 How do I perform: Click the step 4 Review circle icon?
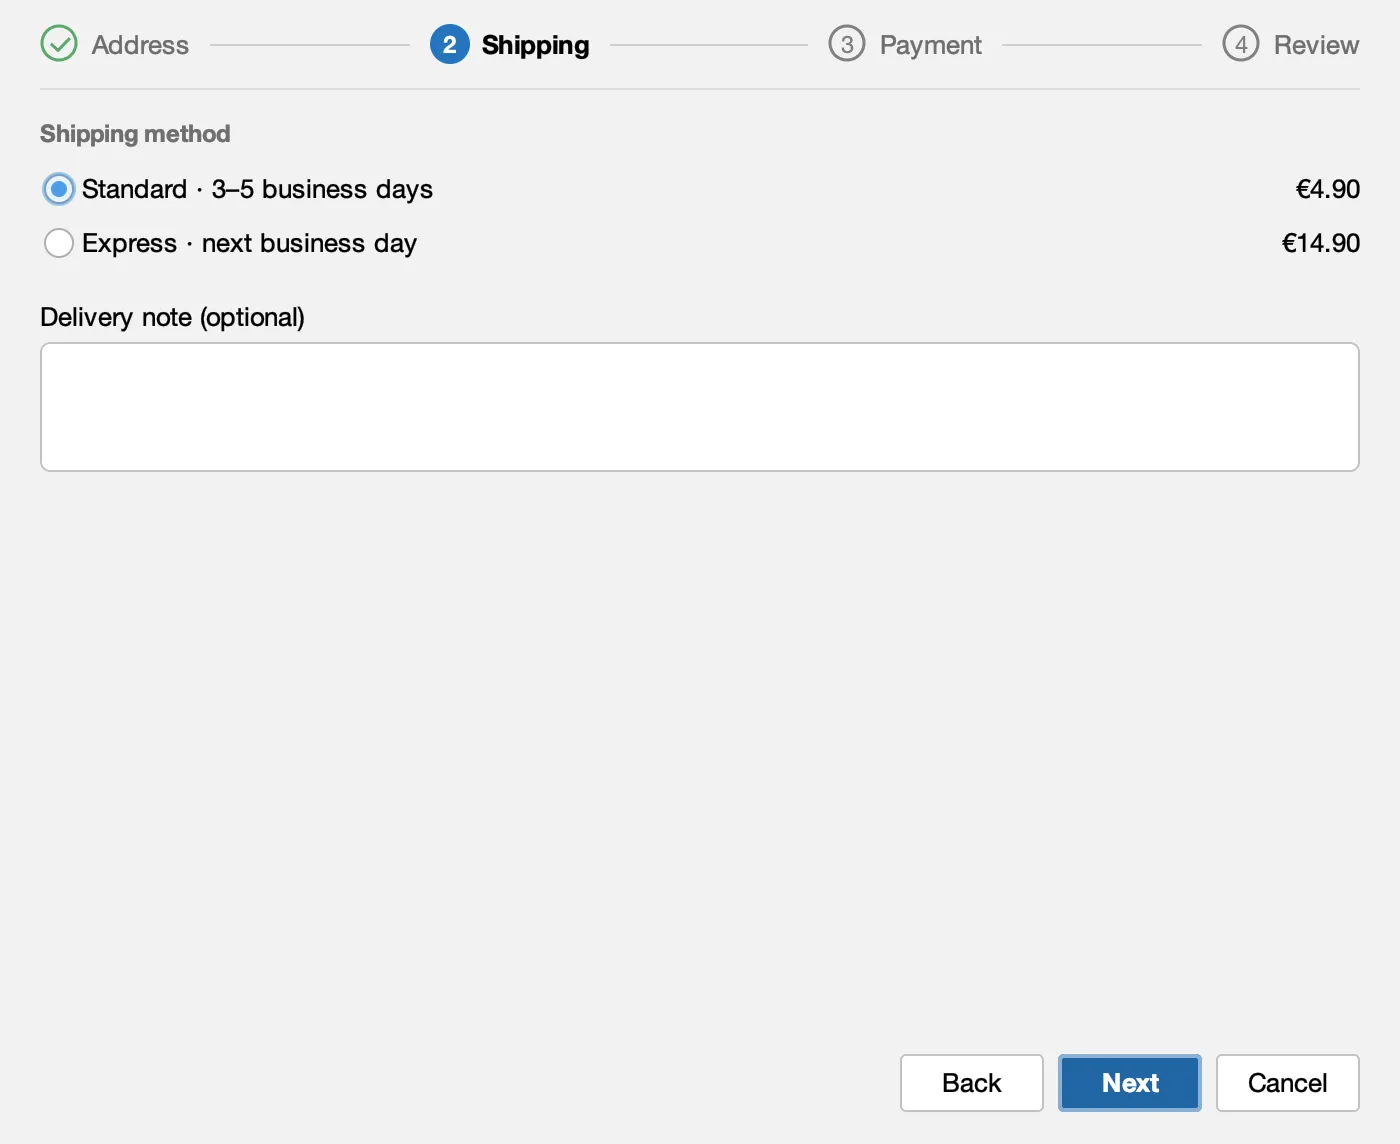click(x=1241, y=44)
